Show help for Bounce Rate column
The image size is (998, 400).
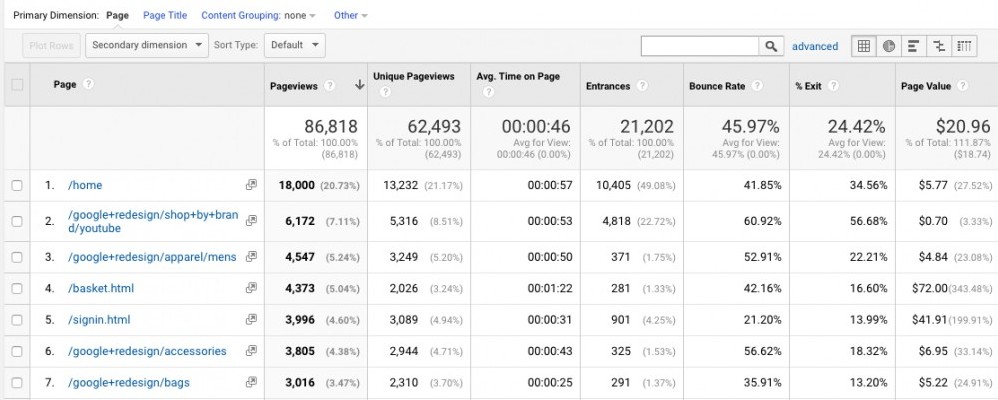757,86
